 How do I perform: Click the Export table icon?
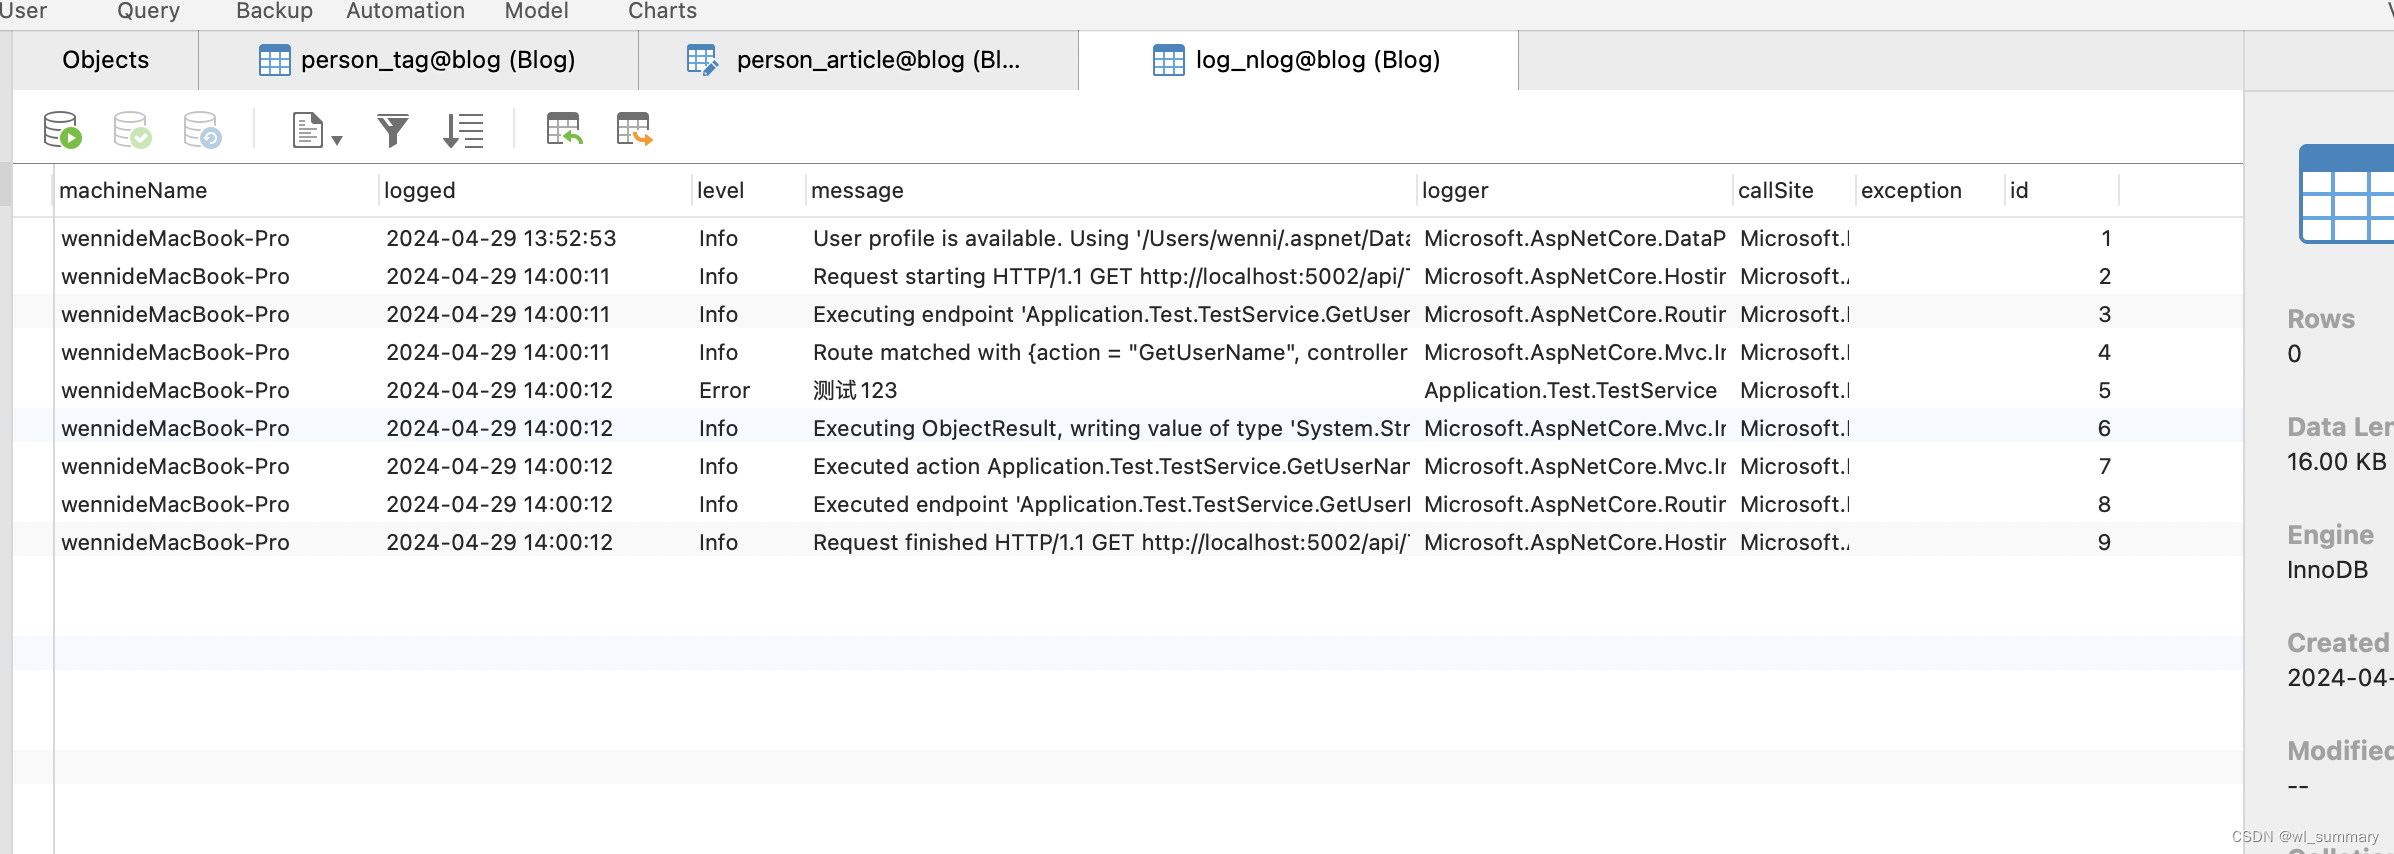tap(634, 129)
